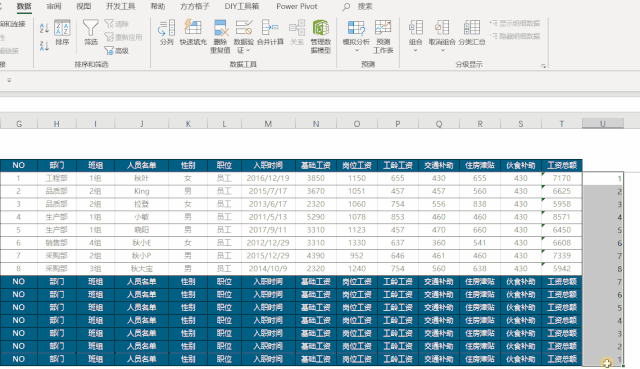The width and height of the screenshot is (640, 369).
Task: Open the 分级显示 dialog launcher
Action: pyautogui.click(x=544, y=66)
